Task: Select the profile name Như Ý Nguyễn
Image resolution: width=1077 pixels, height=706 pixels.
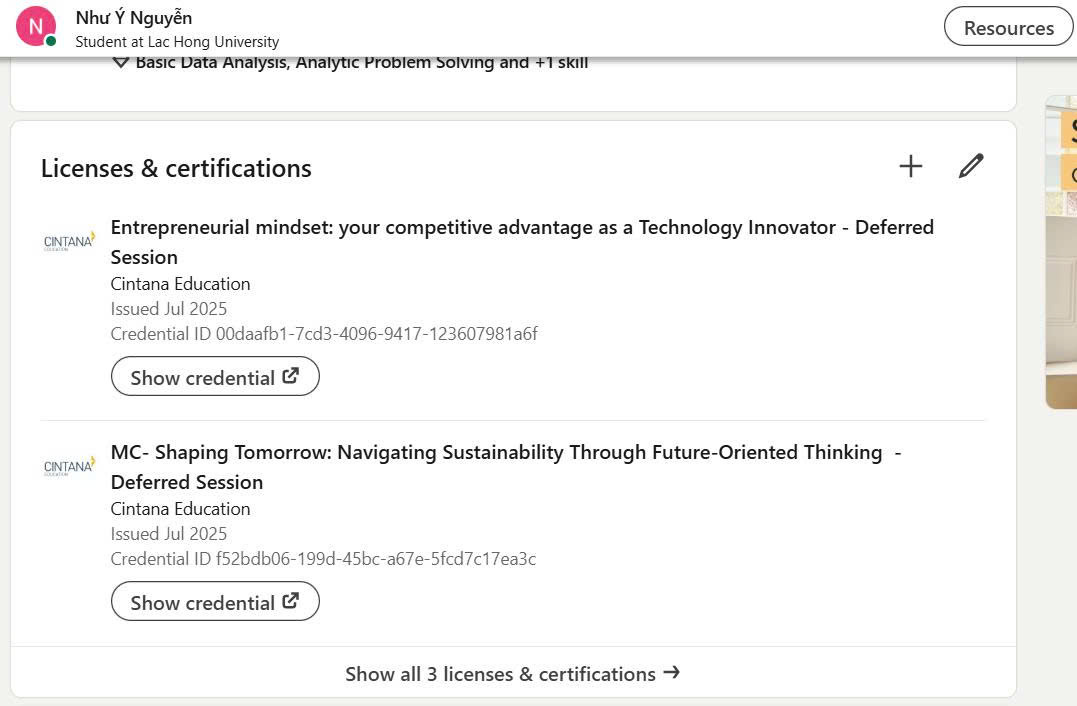Action: coord(134,17)
